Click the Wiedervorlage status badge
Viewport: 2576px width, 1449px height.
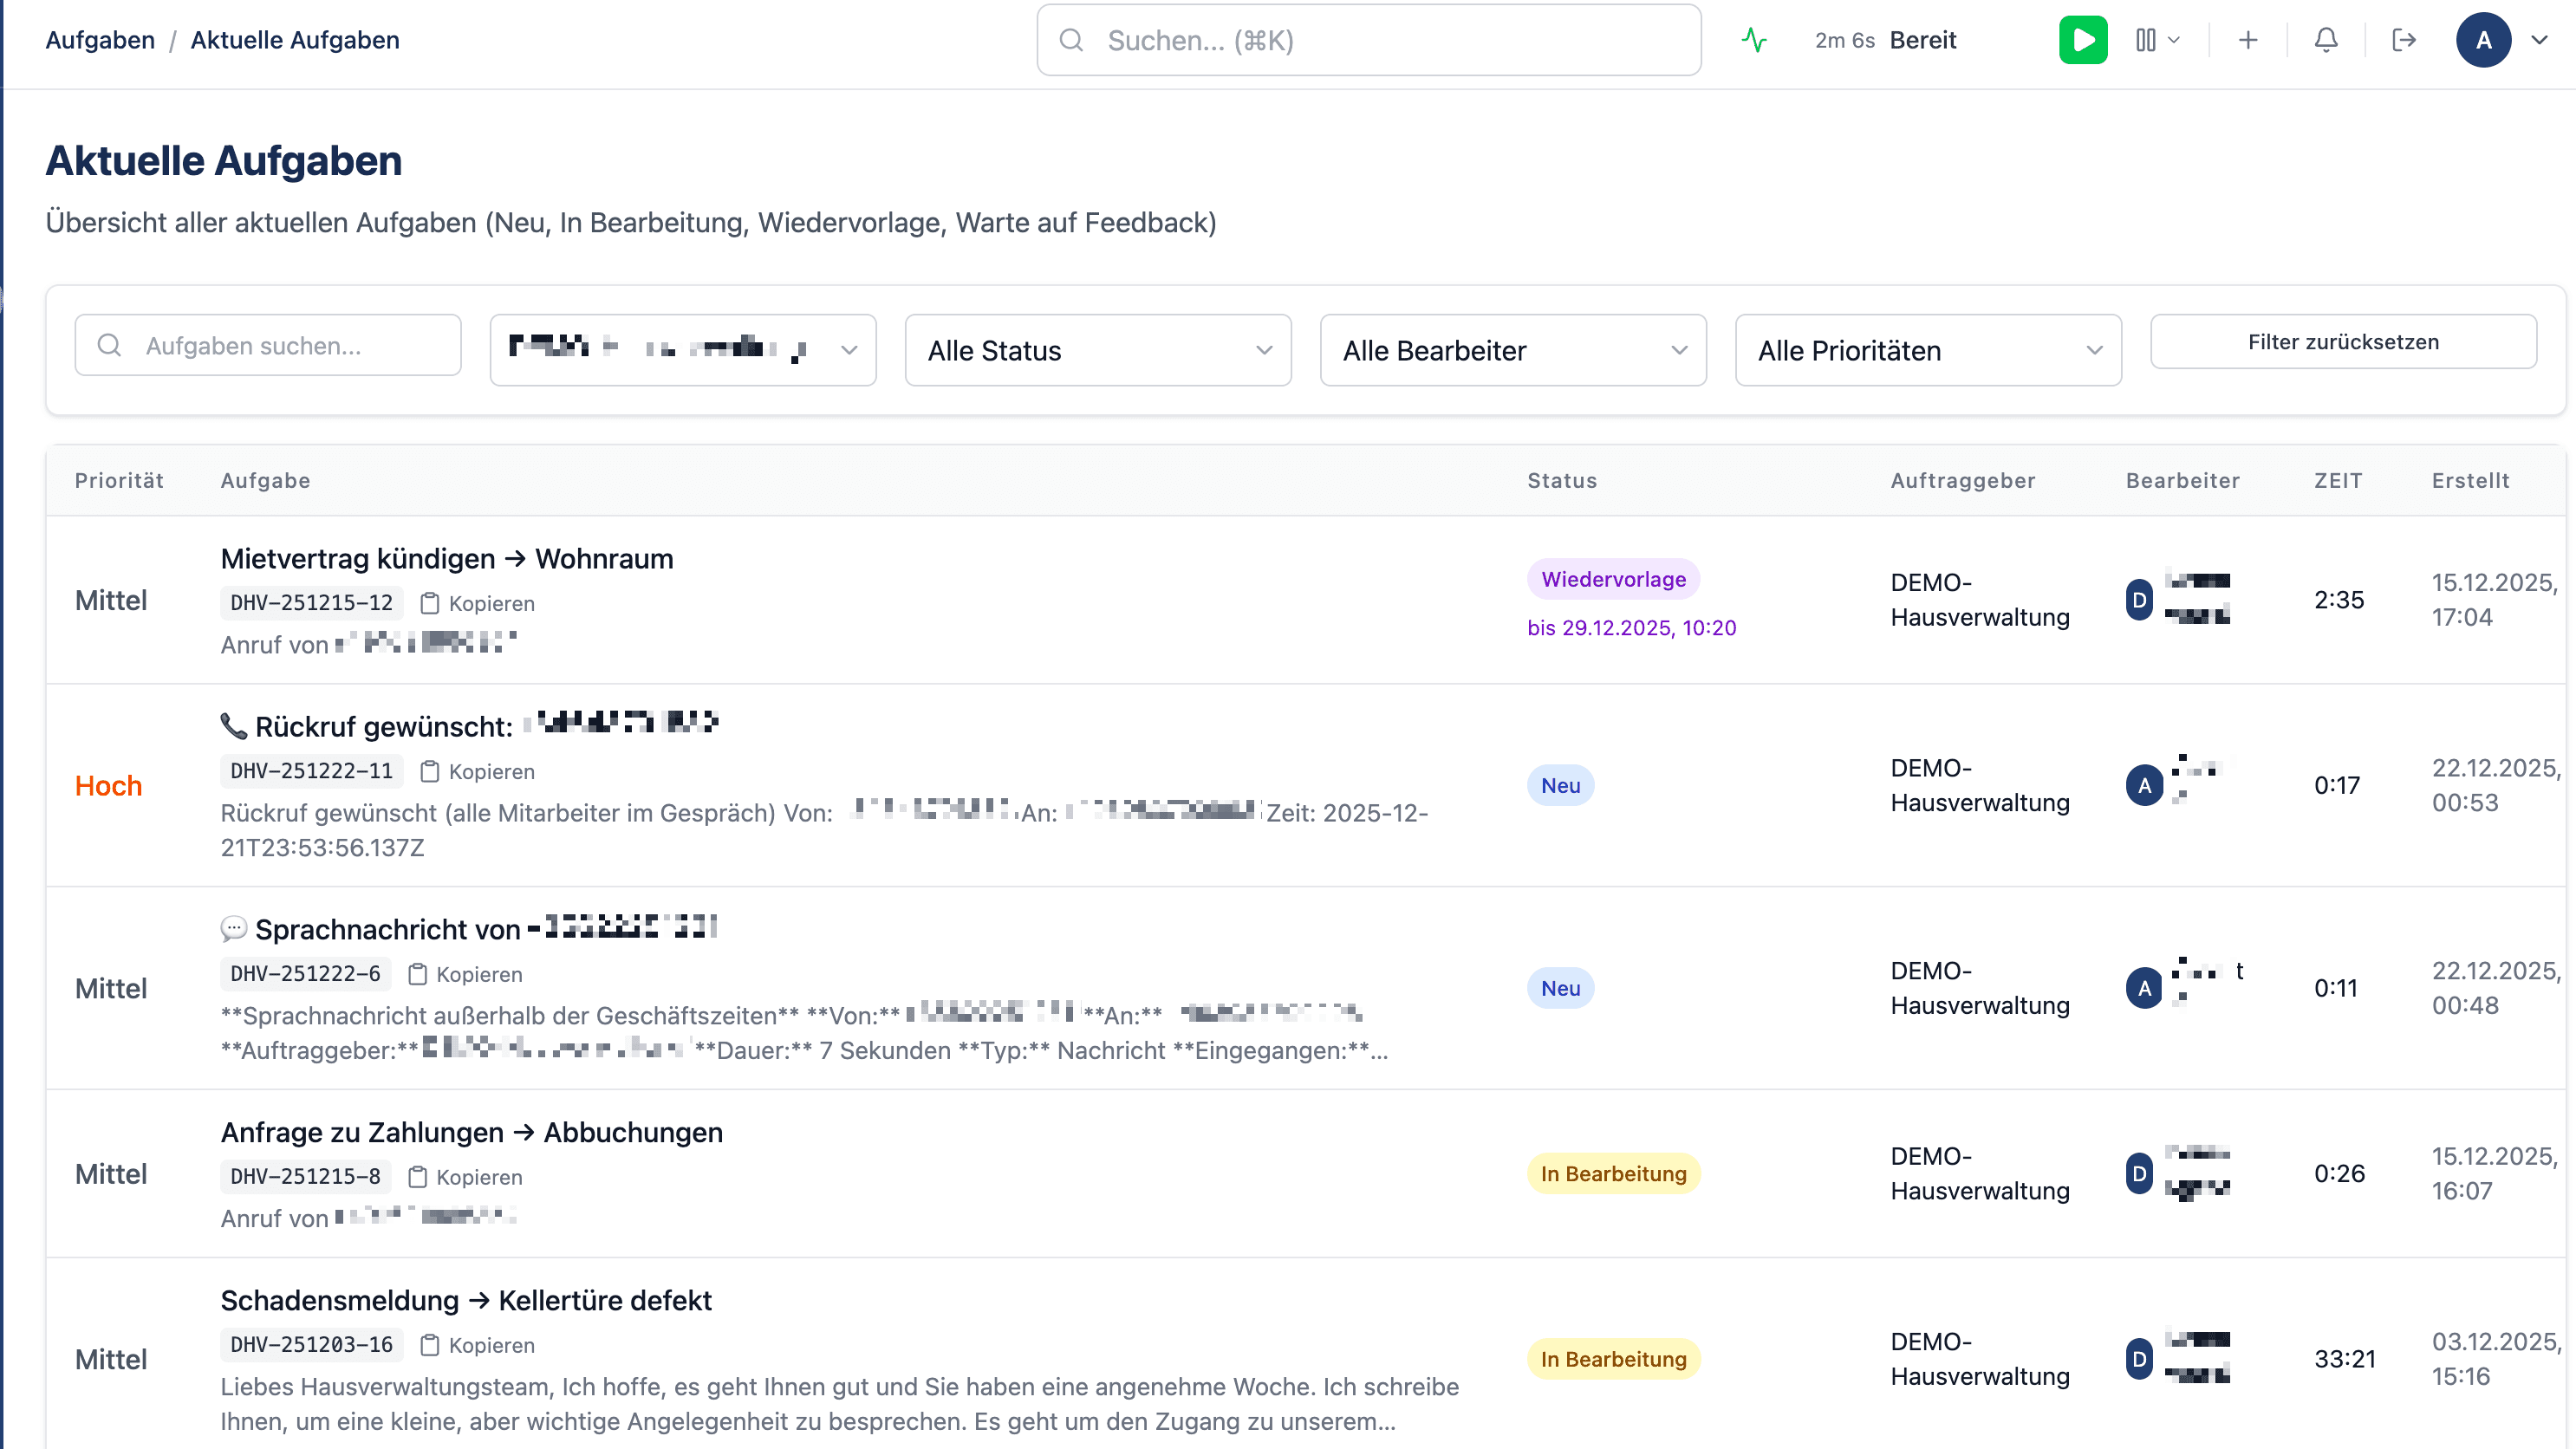(x=1613, y=578)
